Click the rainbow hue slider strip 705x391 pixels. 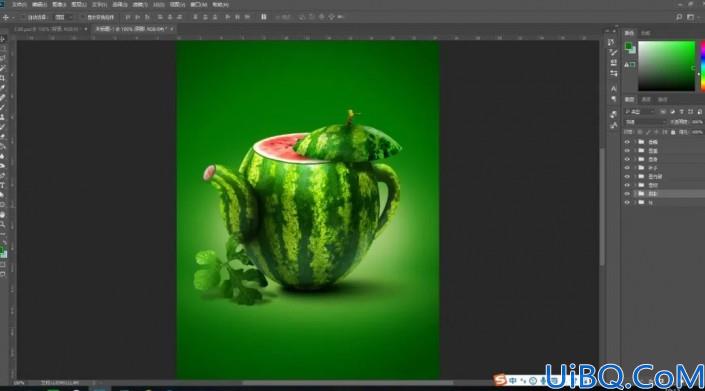tap(702, 66)
